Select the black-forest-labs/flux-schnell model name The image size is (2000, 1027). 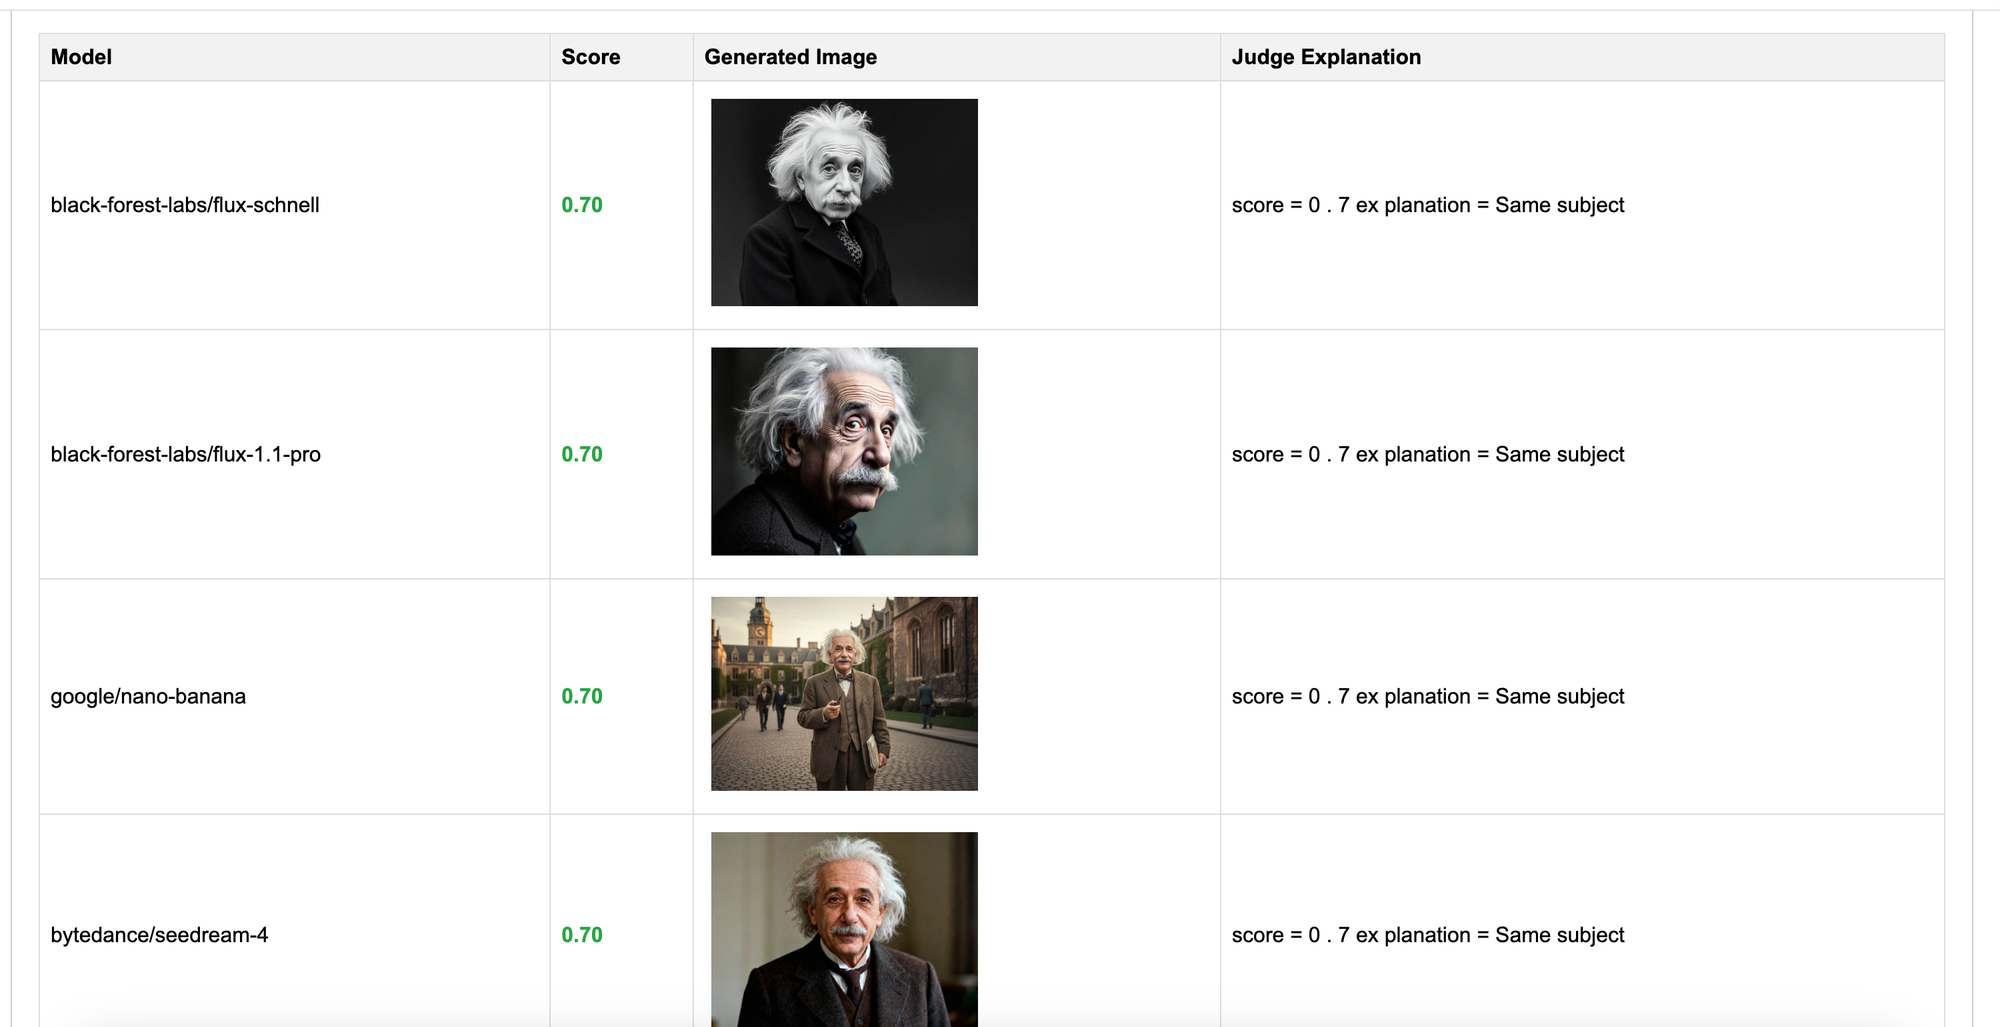185,205
